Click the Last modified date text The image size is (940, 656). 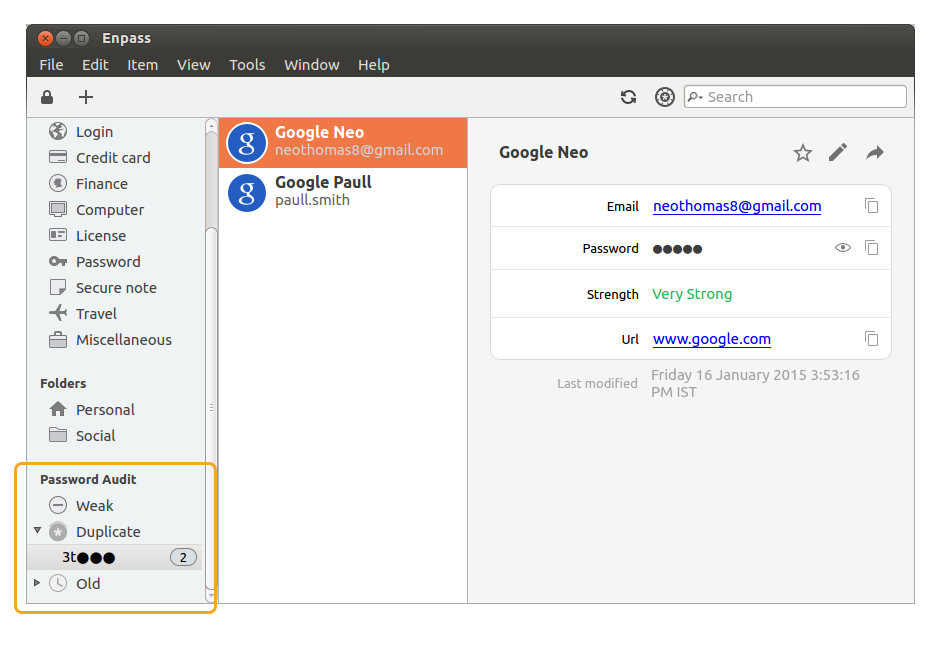(x=755, y=384)
